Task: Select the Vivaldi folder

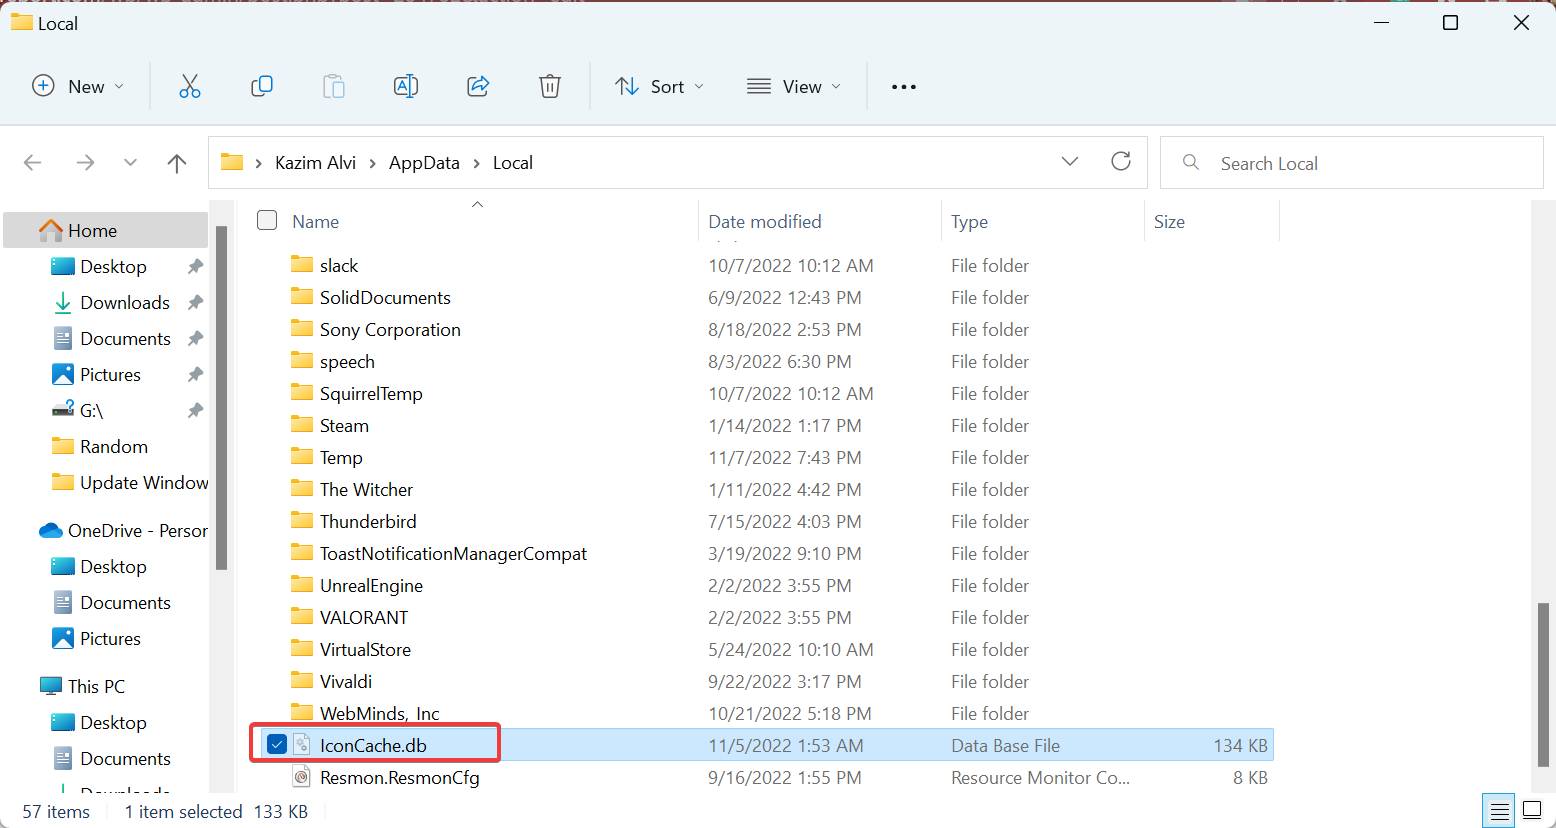Action: point(346,681)
